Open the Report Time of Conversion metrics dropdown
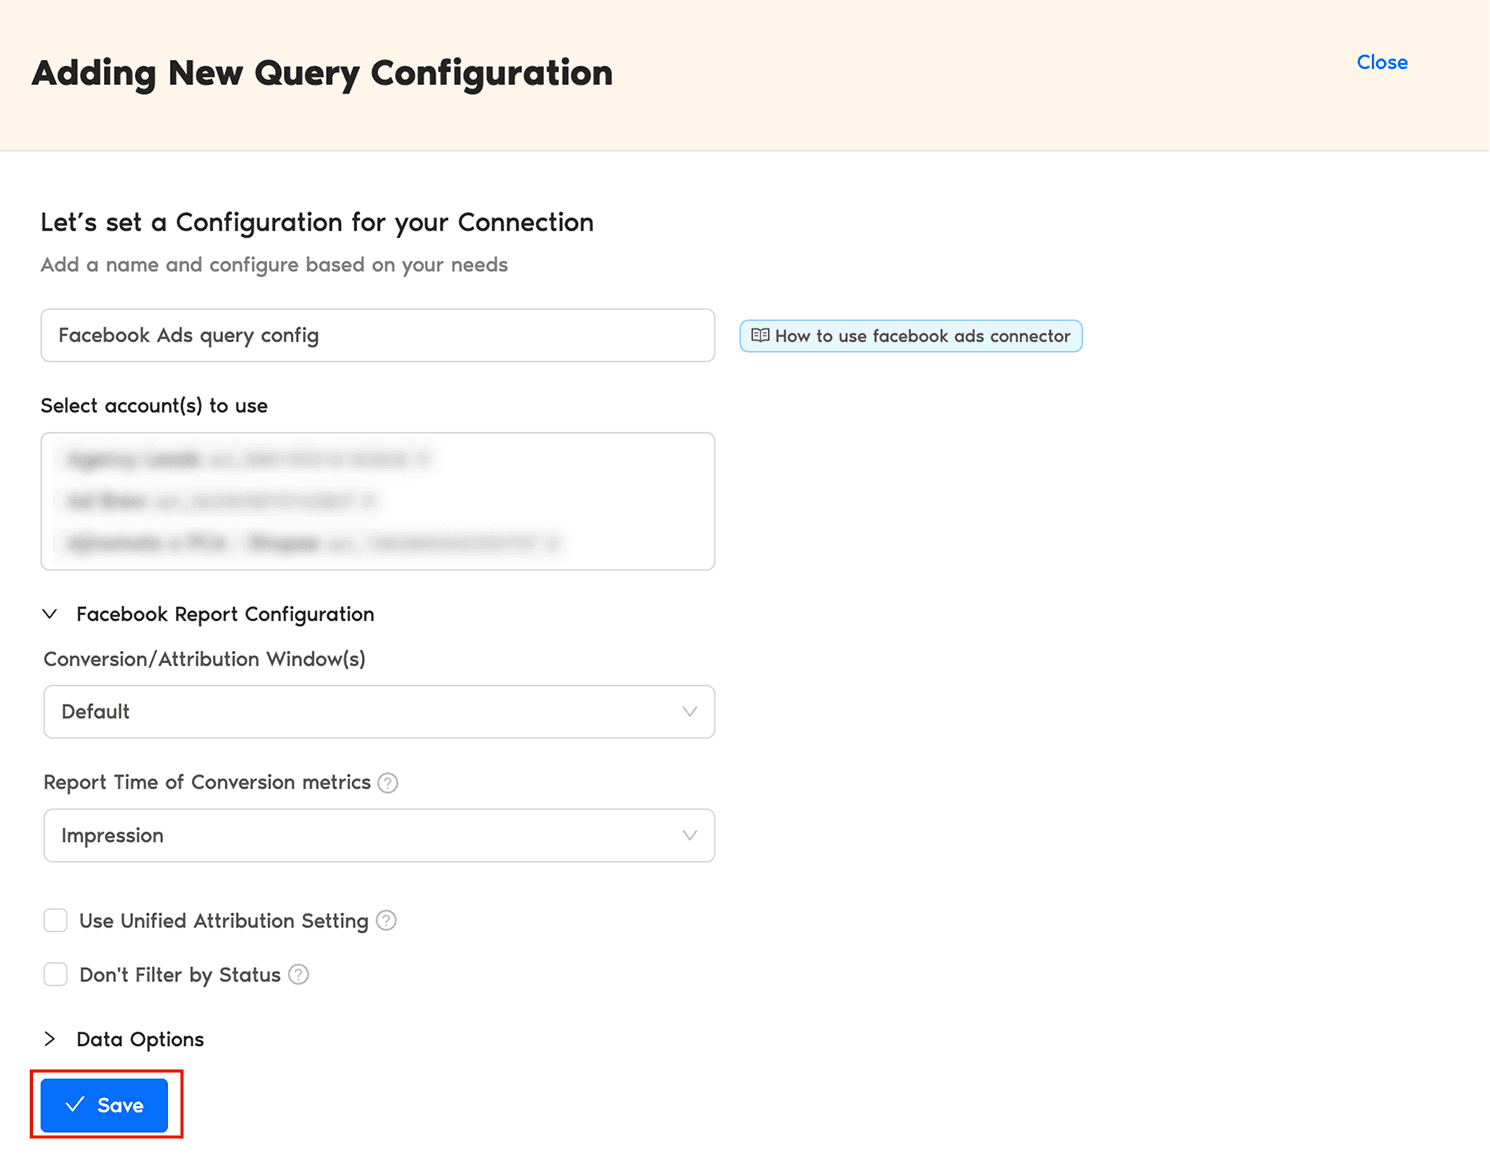Viewport: 1490px width, 1158px height. click(378, 835)
